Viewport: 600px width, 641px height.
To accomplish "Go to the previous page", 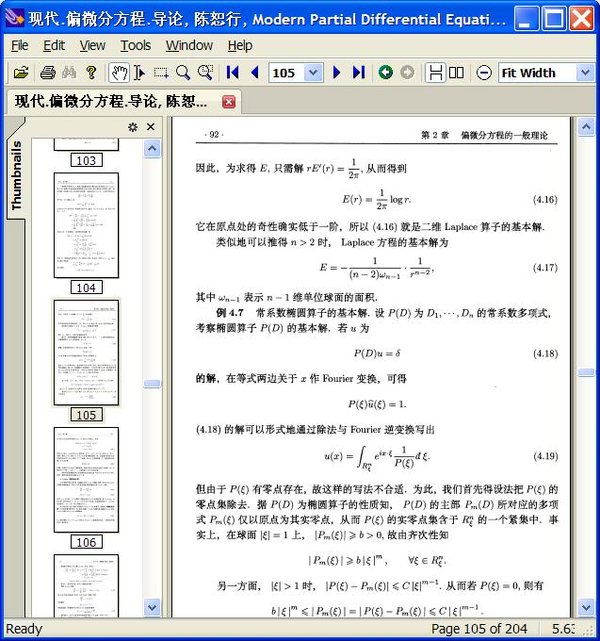I will pyautogui.click(x=255, y=73).
